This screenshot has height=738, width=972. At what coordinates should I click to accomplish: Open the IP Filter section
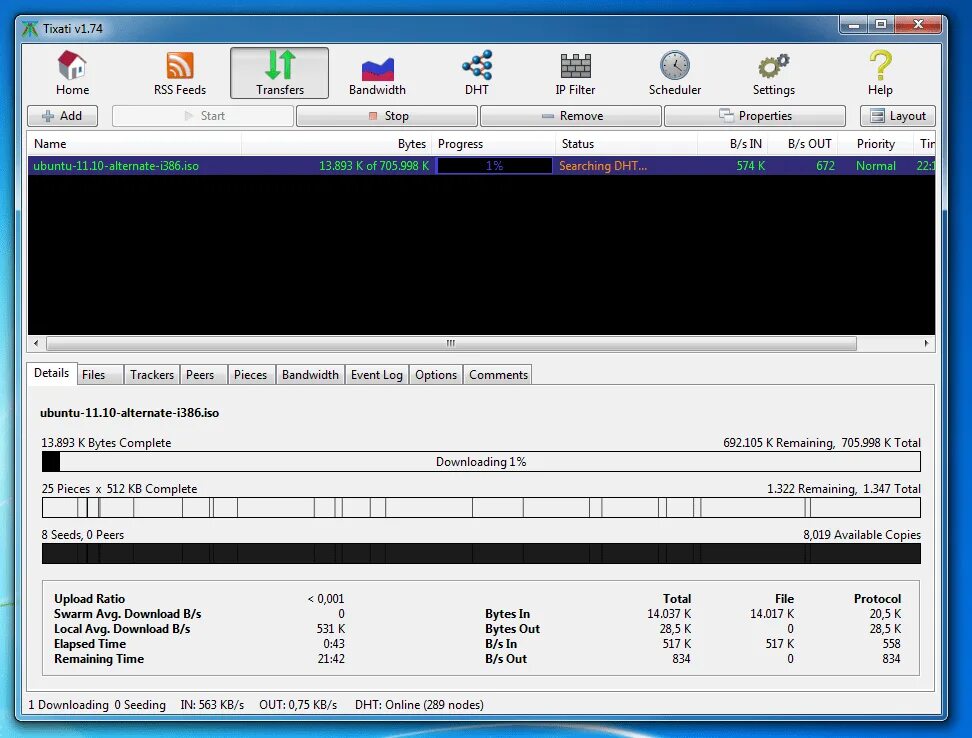[x=575, y=73]
